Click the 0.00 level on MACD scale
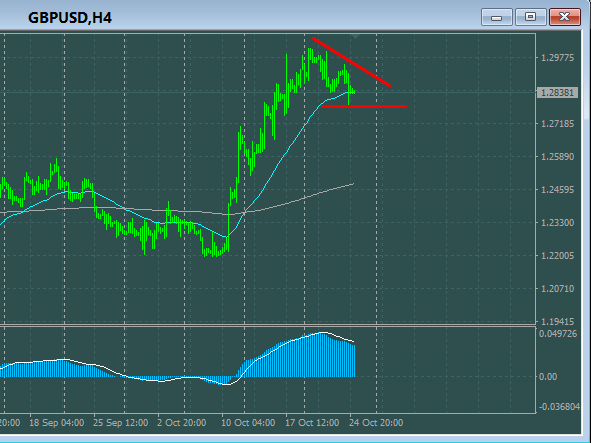 548,377
